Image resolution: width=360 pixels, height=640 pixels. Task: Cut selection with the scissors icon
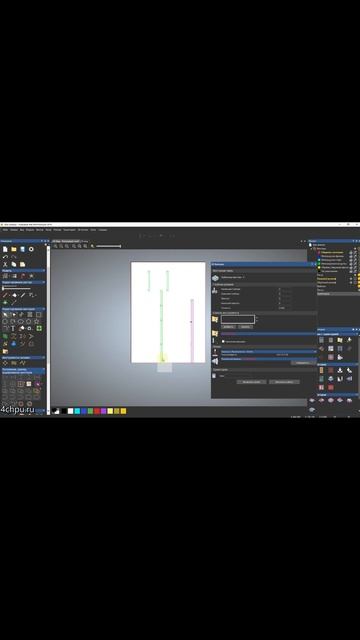5,264
